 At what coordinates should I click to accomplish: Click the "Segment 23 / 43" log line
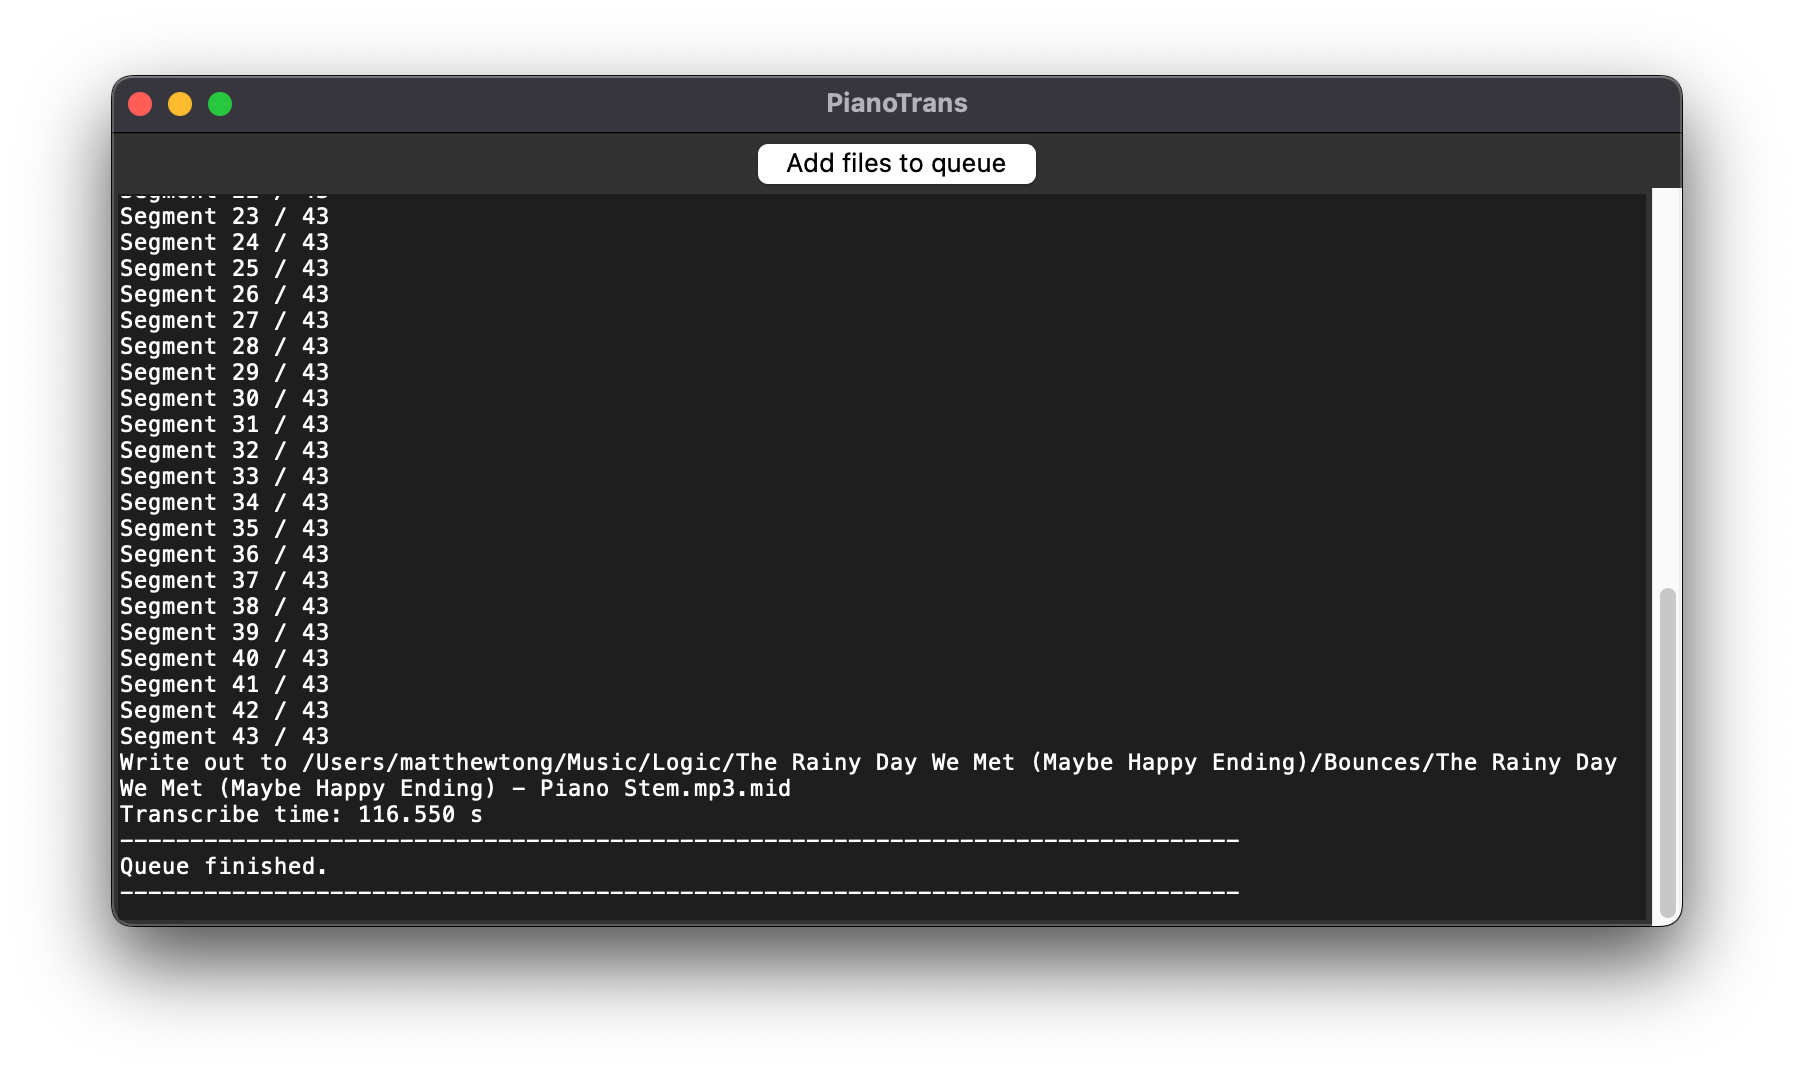point(224,217)
